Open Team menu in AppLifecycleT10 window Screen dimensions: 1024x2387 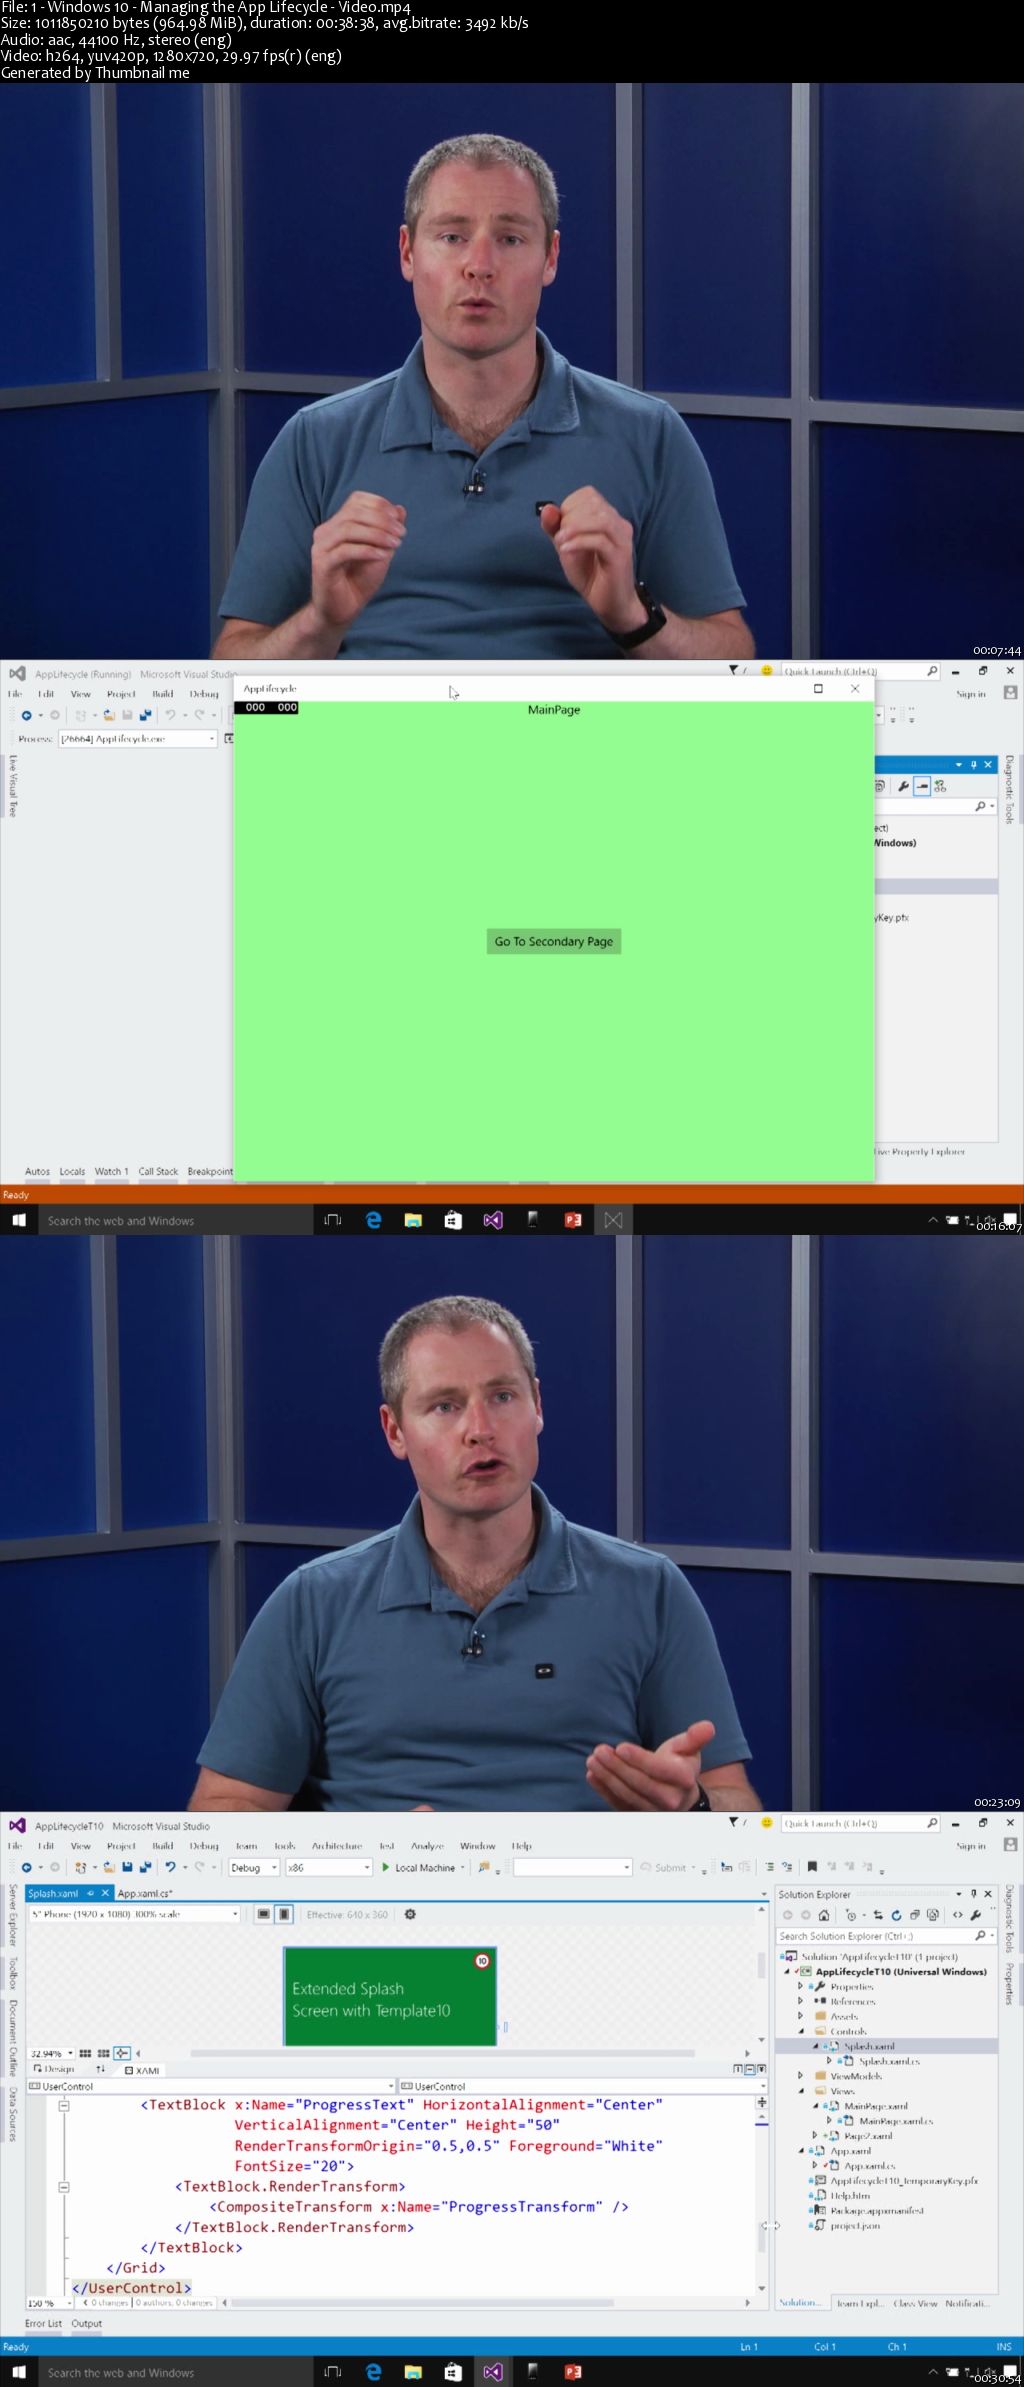(246, 1846)
